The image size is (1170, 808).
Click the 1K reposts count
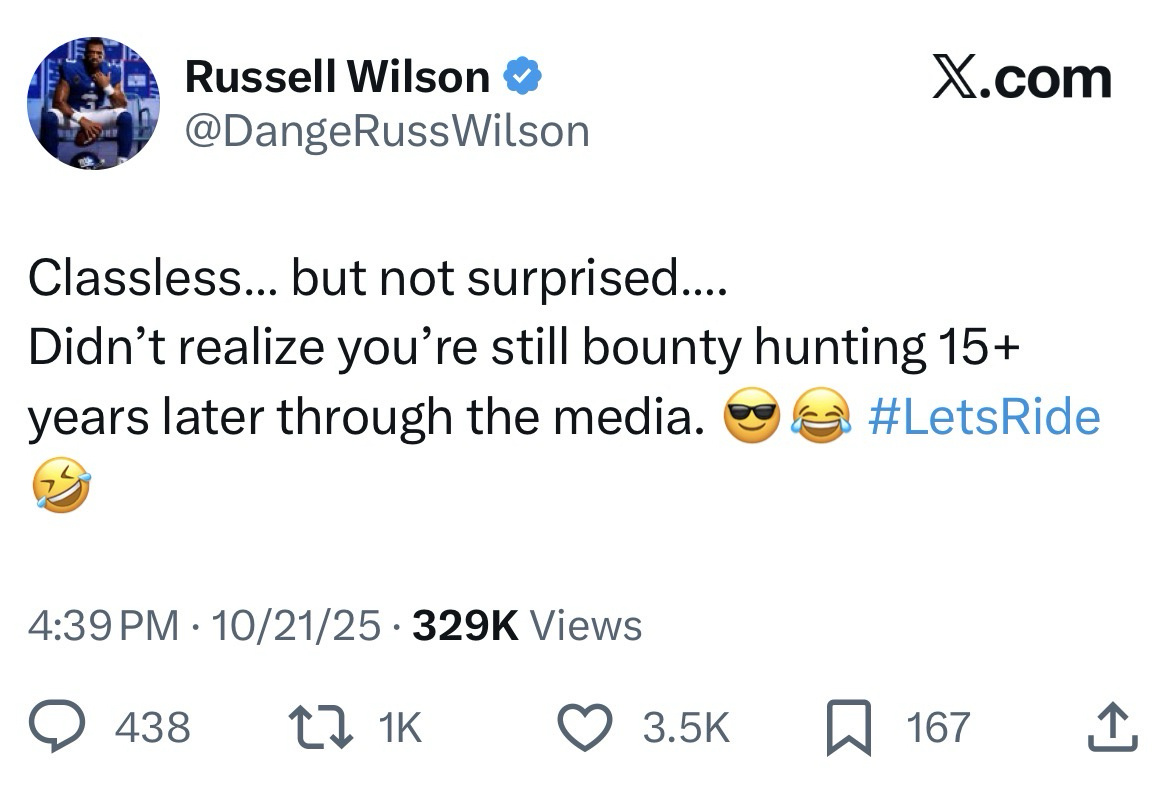coord(401,728)
